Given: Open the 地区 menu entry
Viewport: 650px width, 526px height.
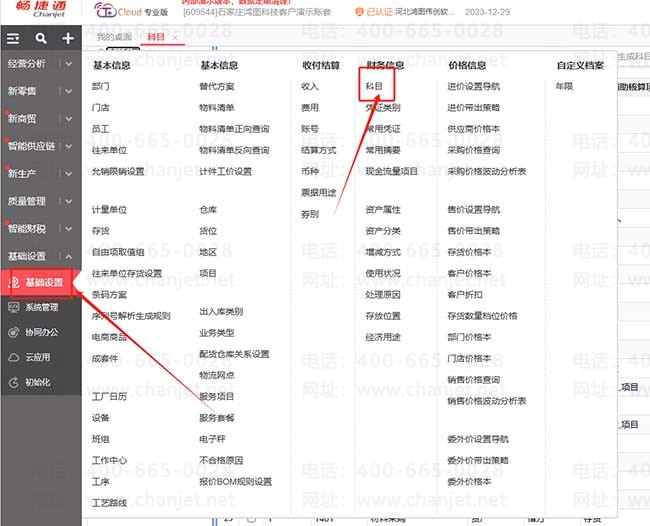Looking at the screenshot, I should point(208,252).
